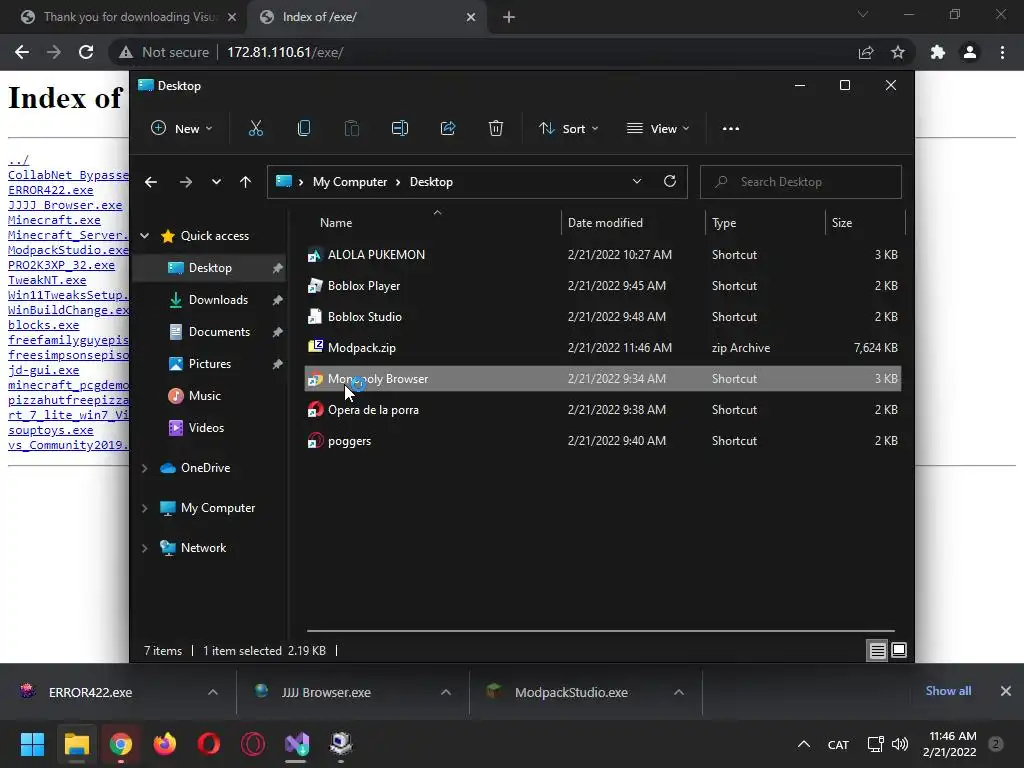Sort files by Type column header

765,223
